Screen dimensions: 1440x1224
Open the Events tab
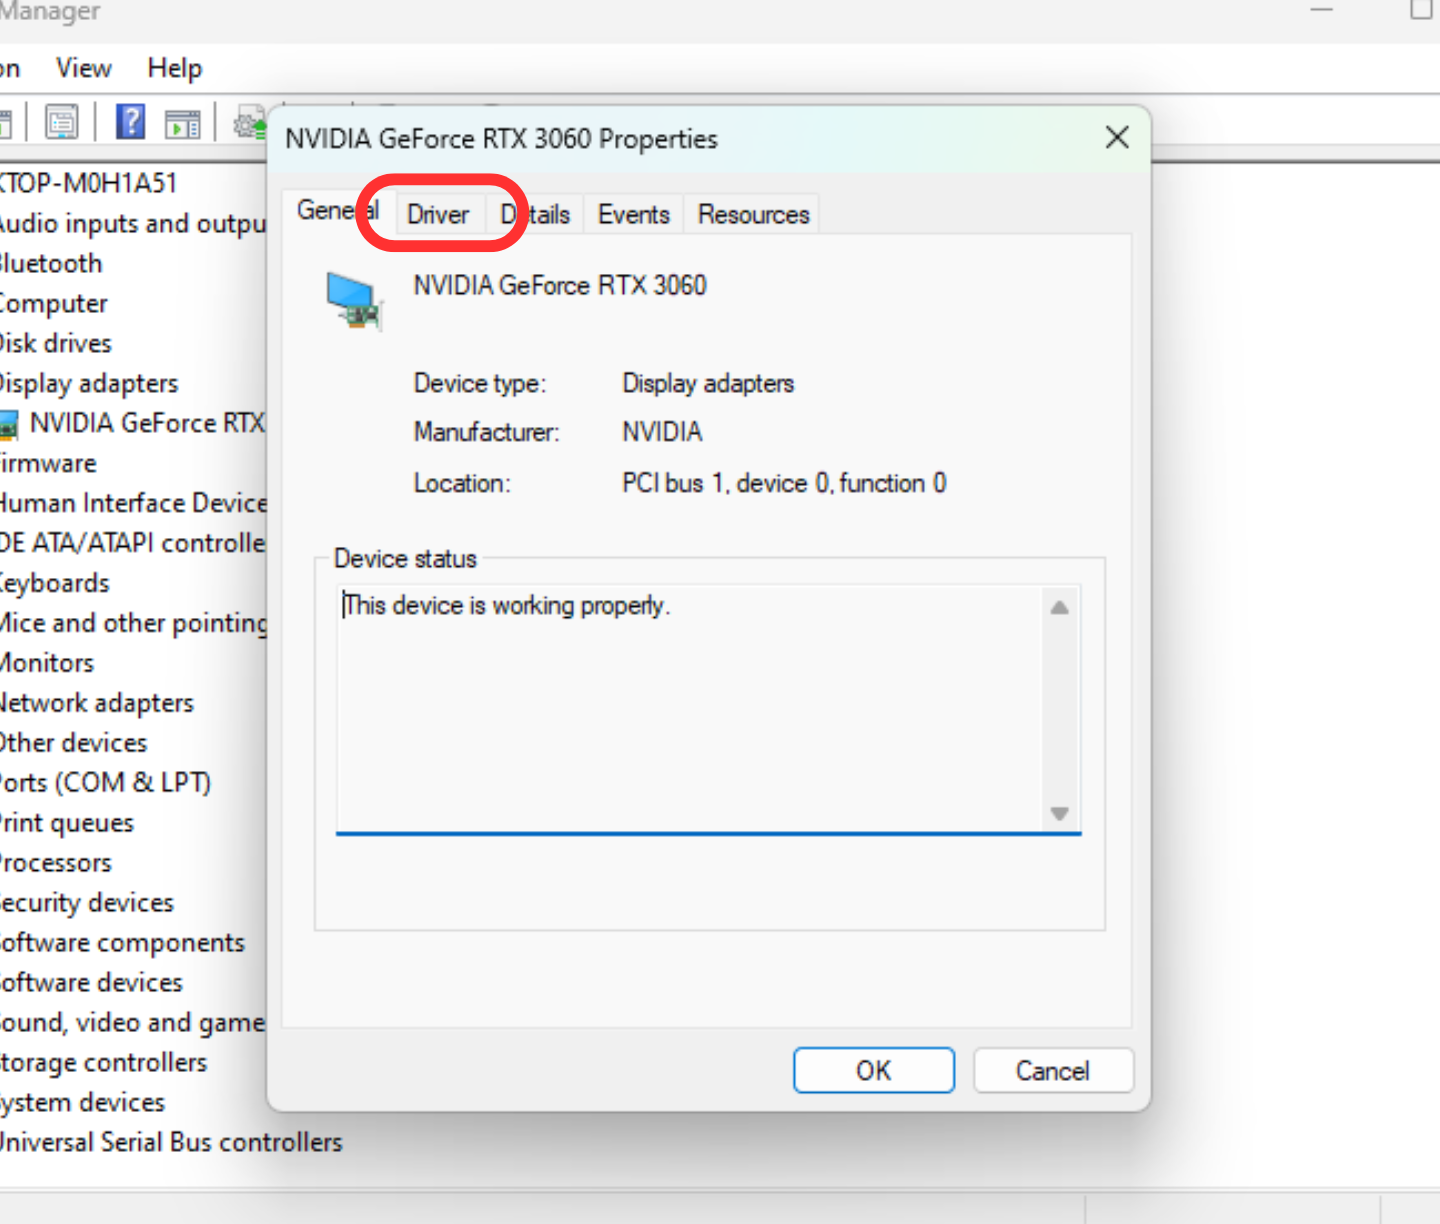point(634,214)
